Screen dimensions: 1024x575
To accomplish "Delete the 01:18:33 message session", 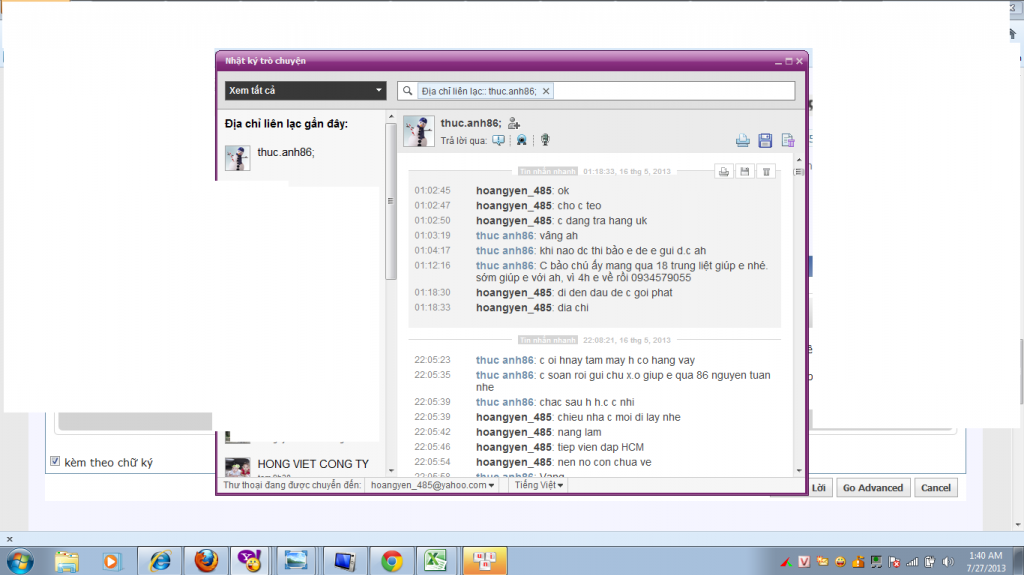I will click(x=765, y=172).
